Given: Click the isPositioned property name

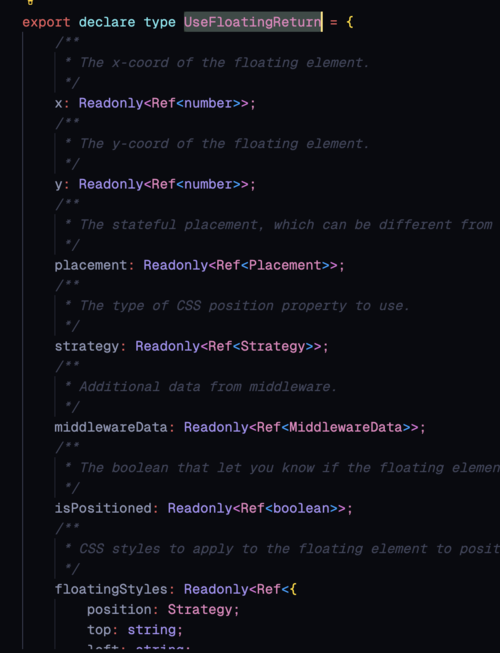Looking at the screenshot, I should click(103, 508).
